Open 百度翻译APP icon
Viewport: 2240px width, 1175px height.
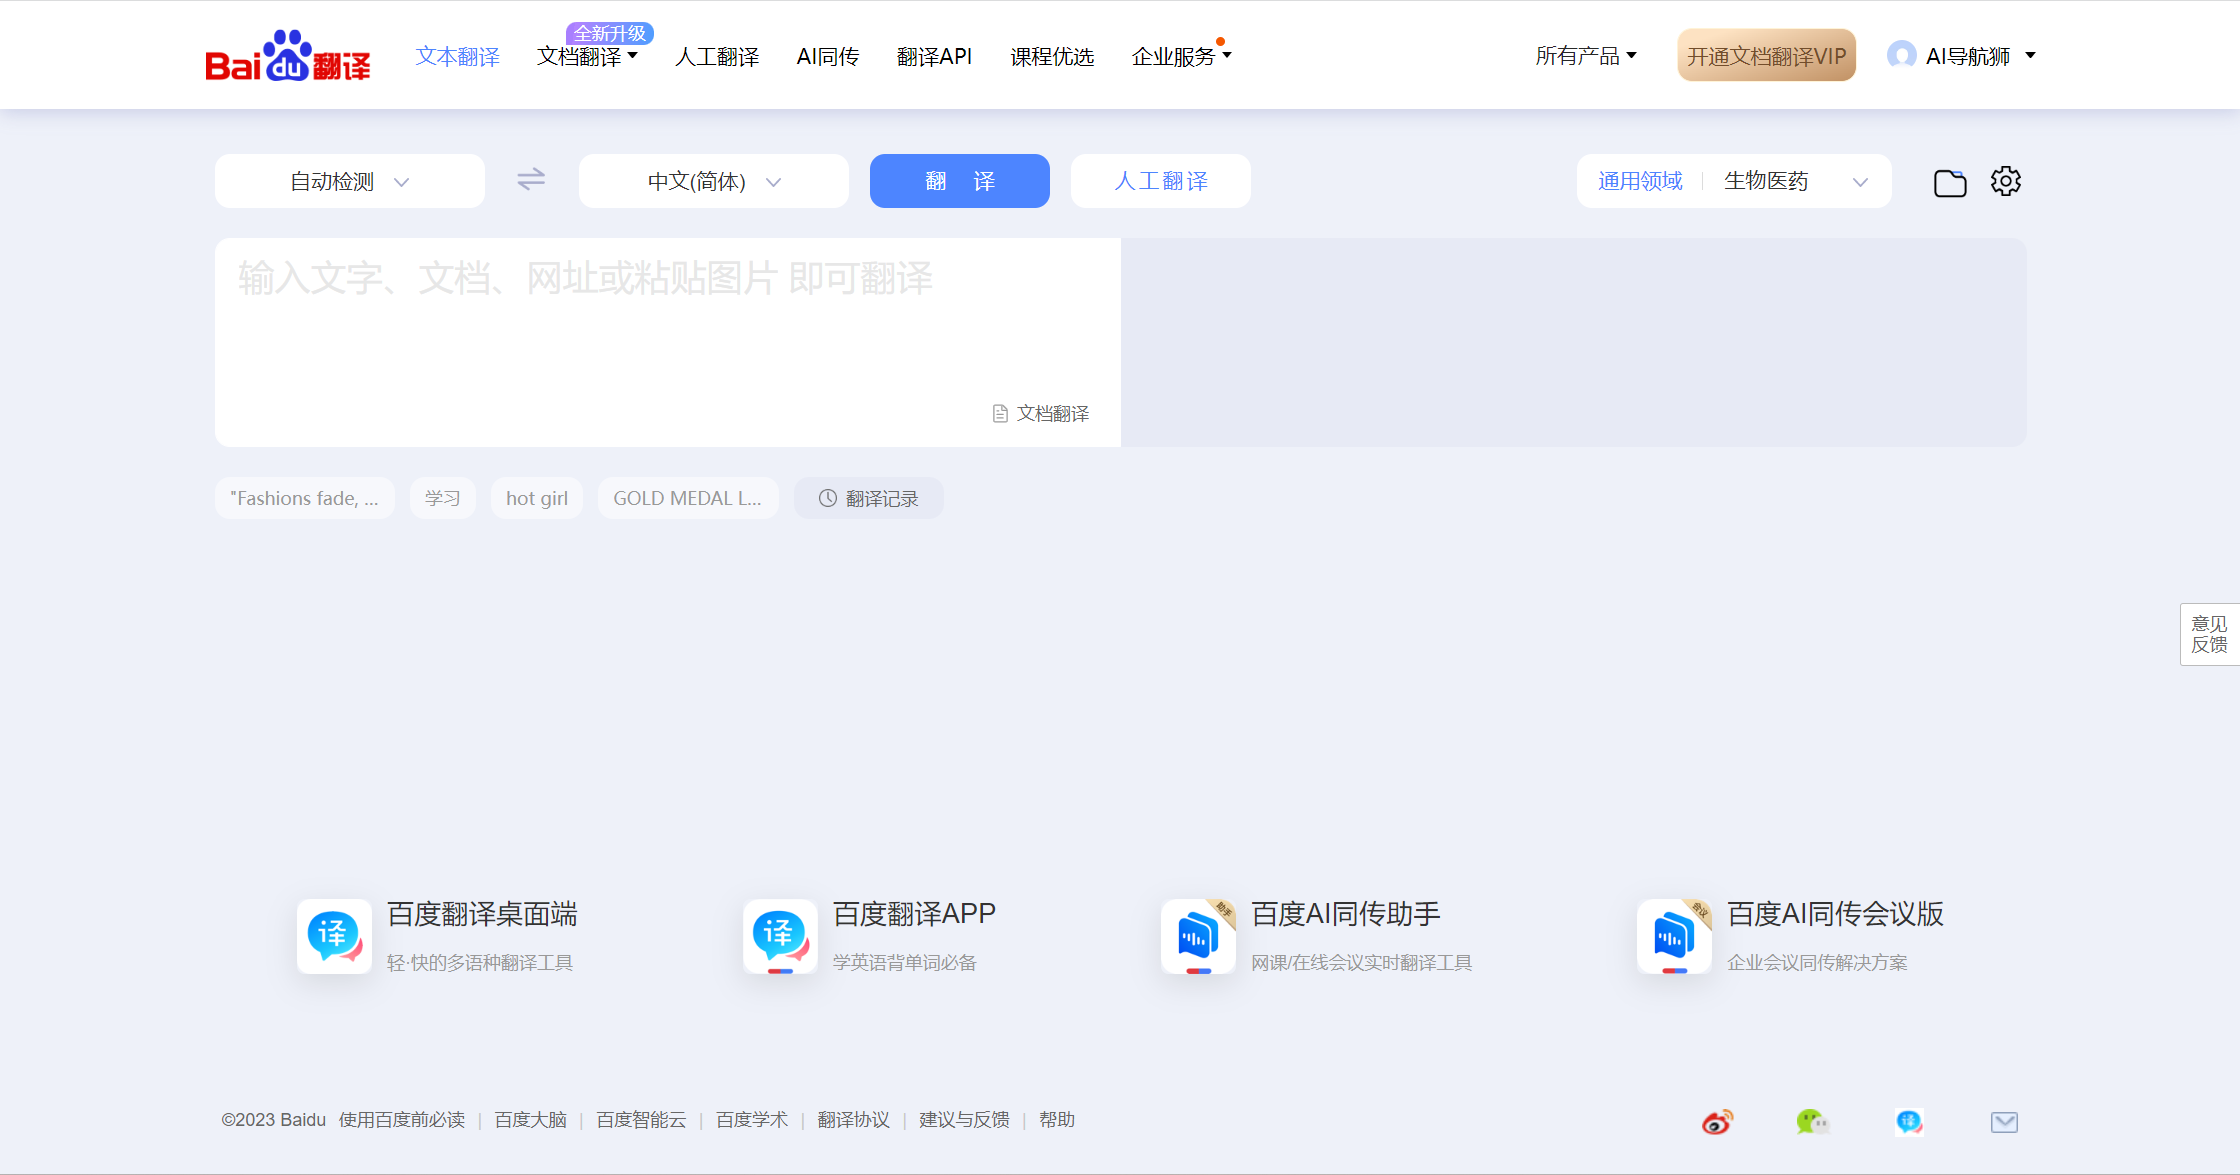tap(779, 936)
